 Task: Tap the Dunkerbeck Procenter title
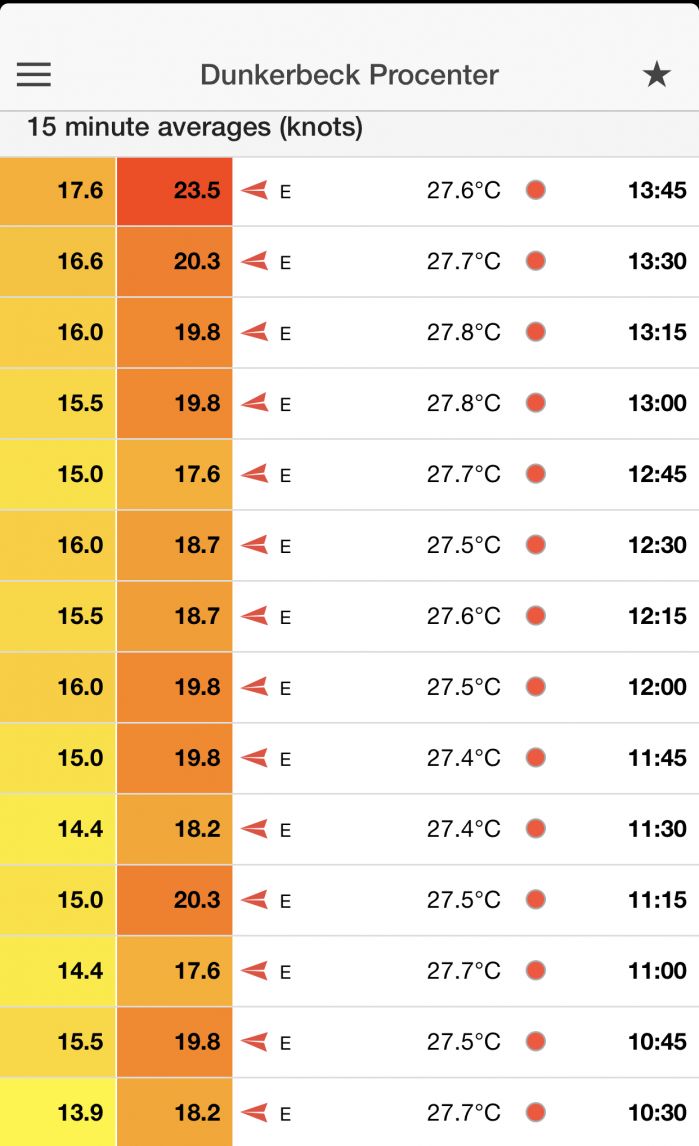(349, 75)
